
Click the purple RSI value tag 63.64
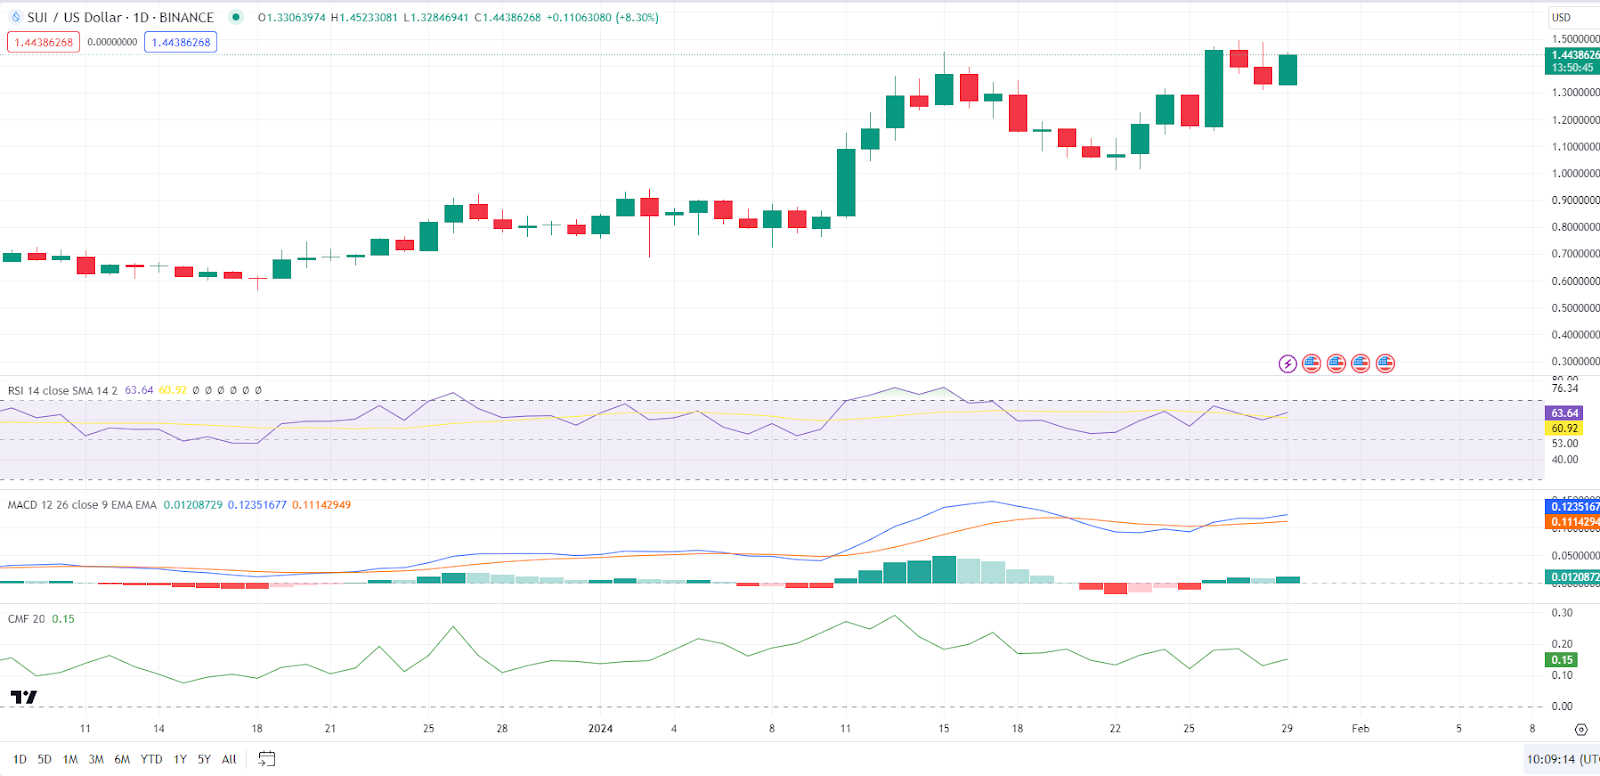point(1565,413)
